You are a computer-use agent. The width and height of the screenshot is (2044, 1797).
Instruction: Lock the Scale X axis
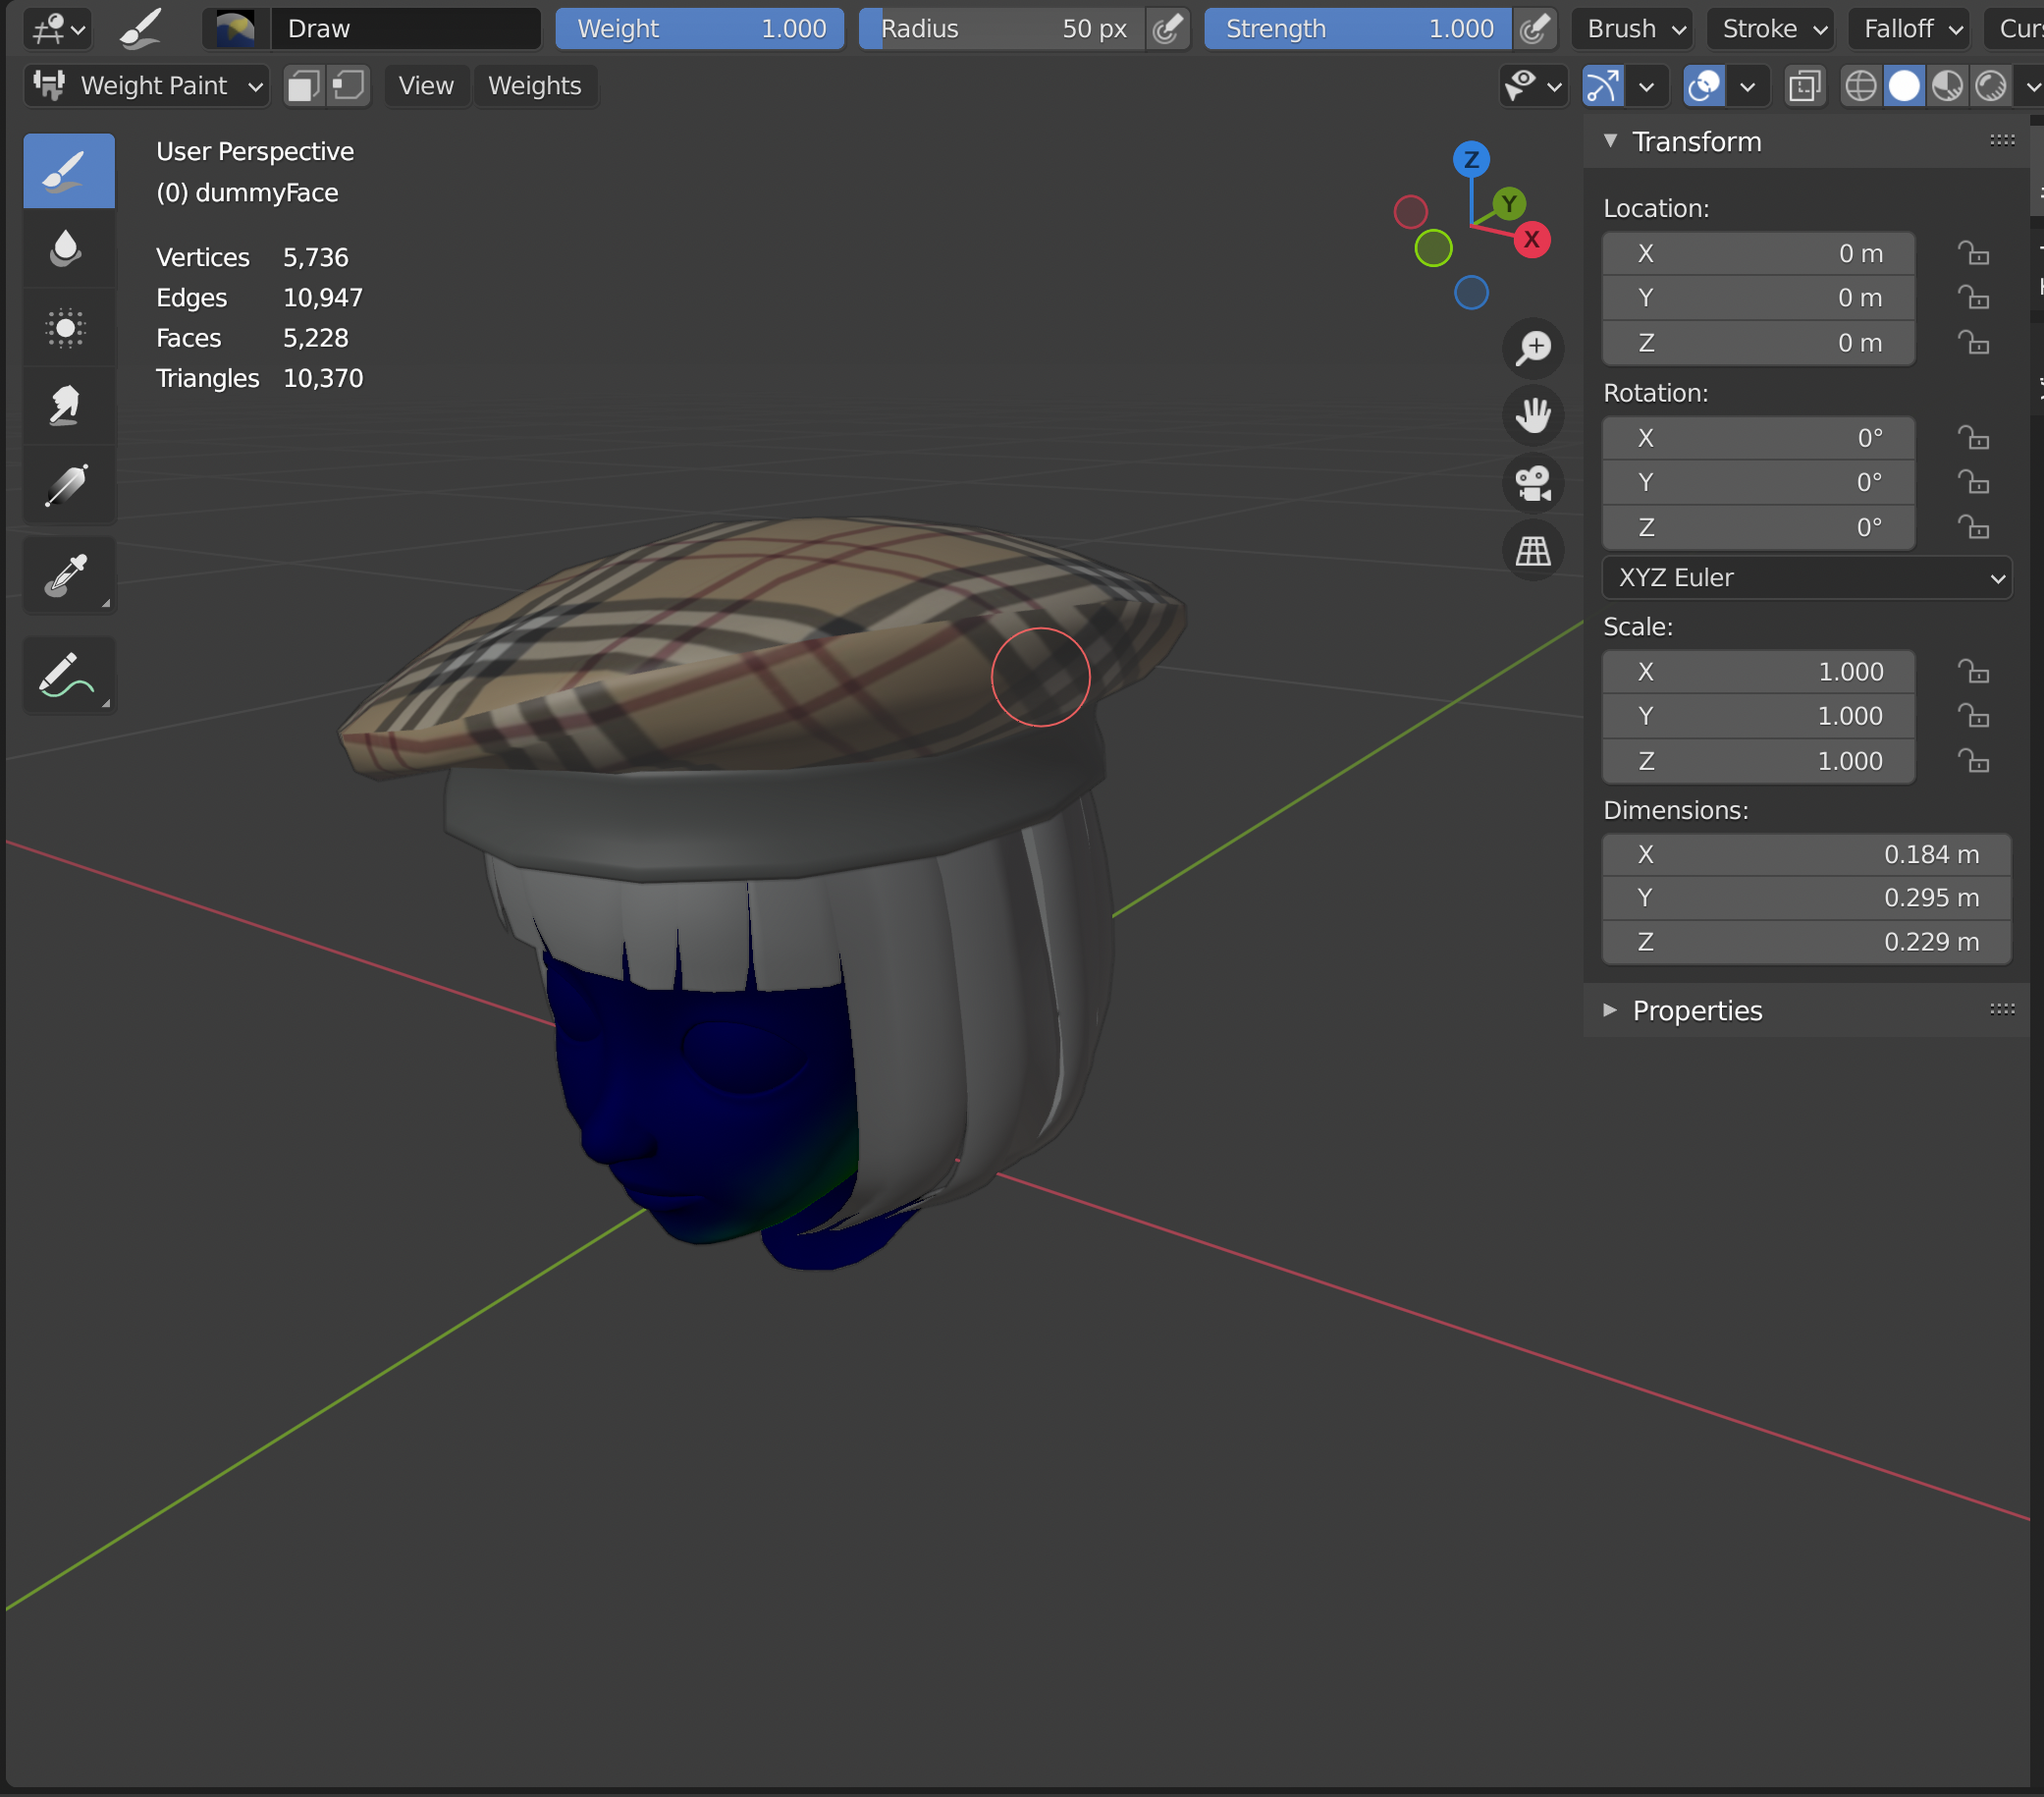(1973, 672)
